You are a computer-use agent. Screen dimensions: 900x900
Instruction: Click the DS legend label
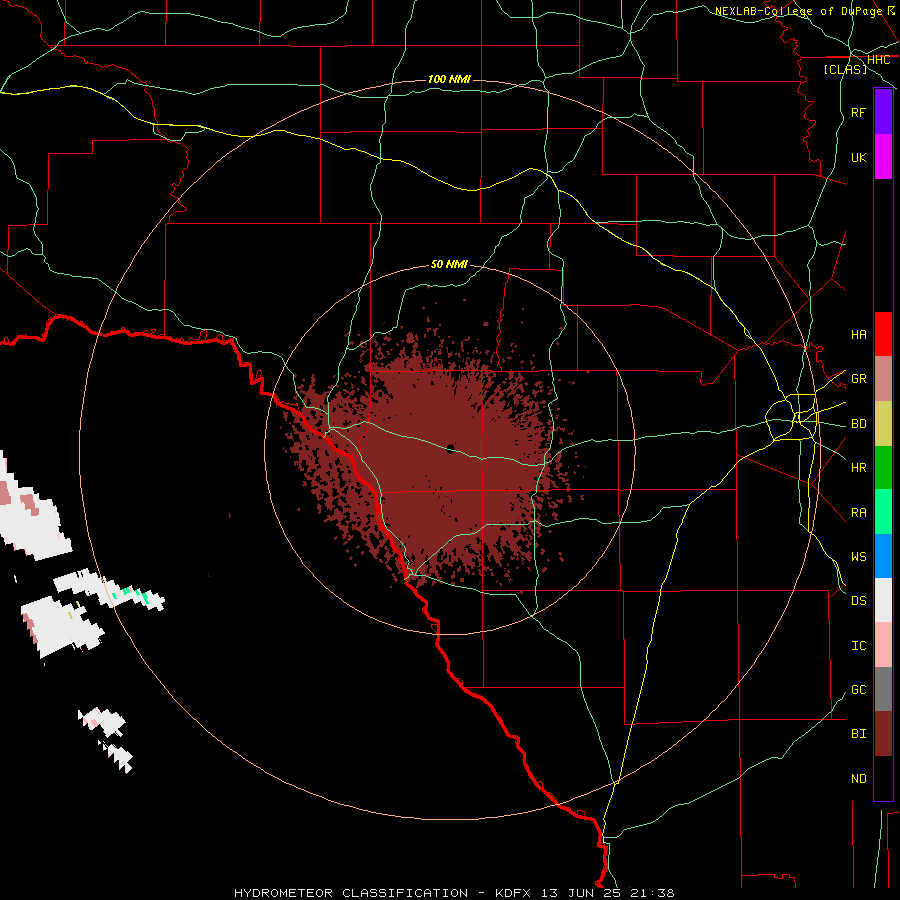[858, 601]
